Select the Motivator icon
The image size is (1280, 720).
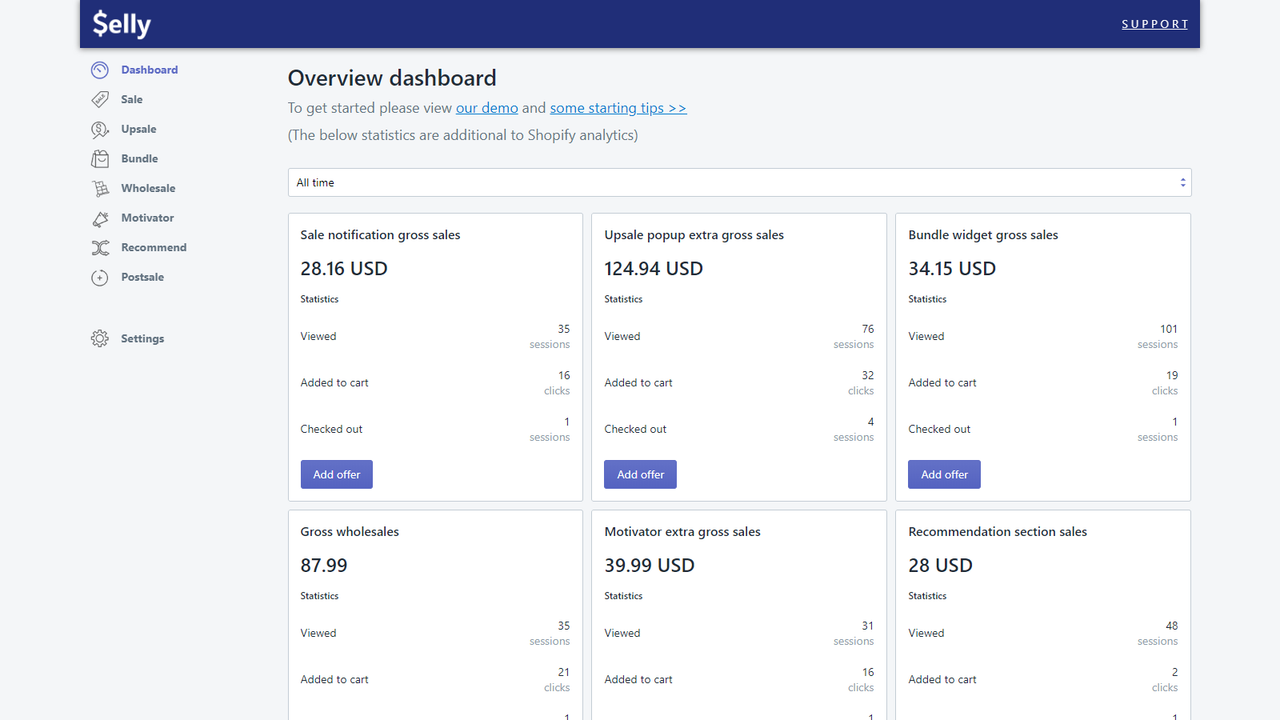click(x=99, y=218)
